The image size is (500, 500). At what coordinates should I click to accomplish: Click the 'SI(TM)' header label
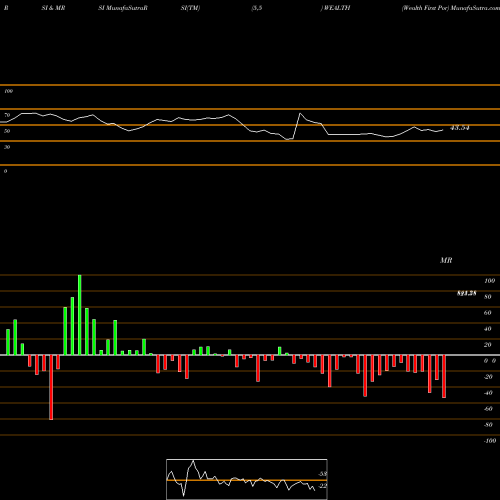point(190,8)
